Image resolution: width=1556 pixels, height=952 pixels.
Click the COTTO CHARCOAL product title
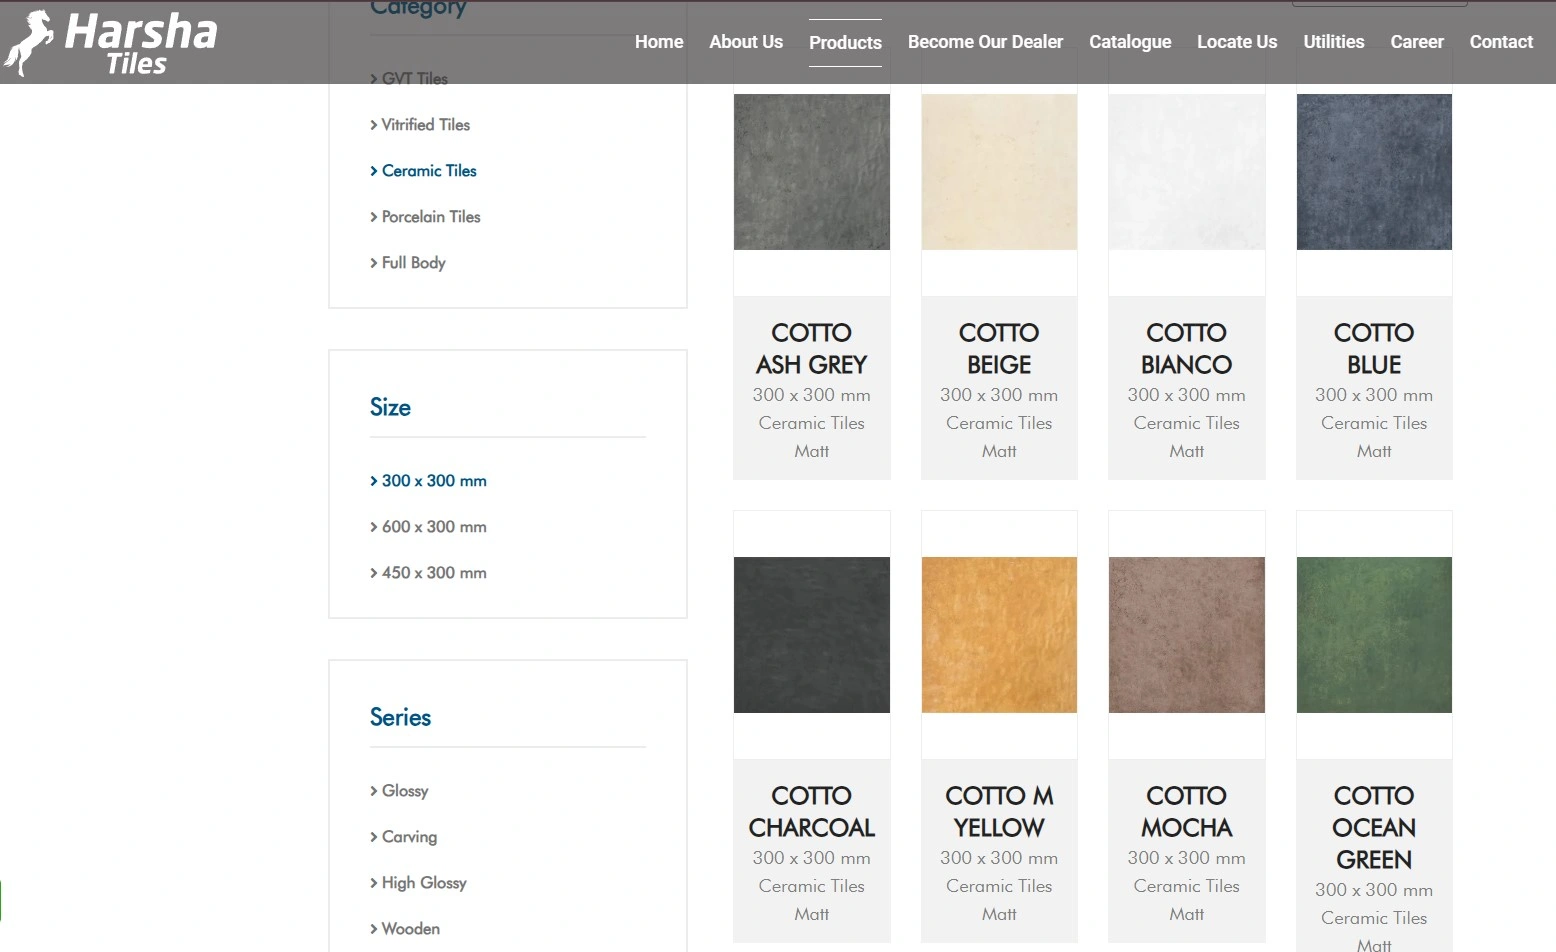click(812, 812)
